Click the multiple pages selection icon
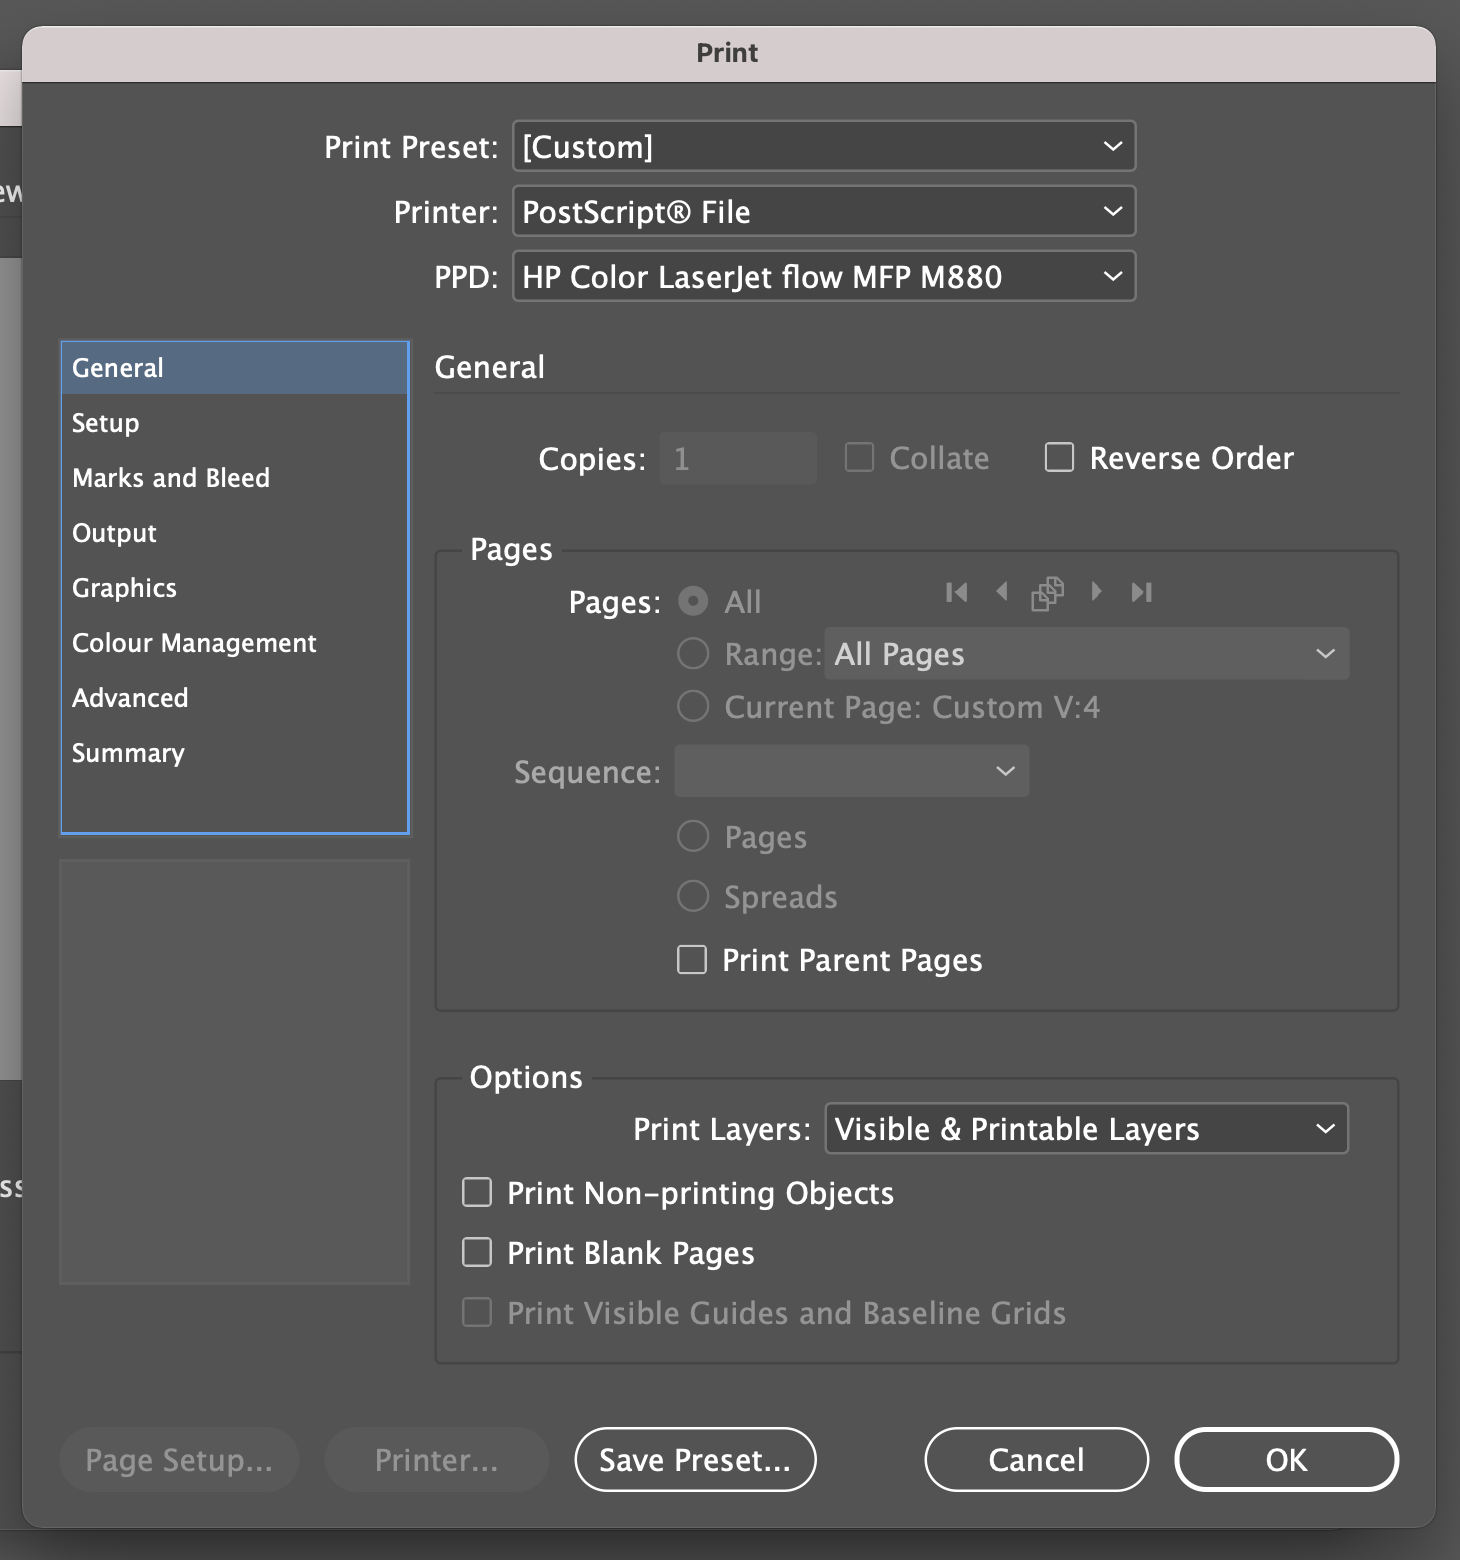Screen dimensions: 1460x1560 click(1047, 593)
